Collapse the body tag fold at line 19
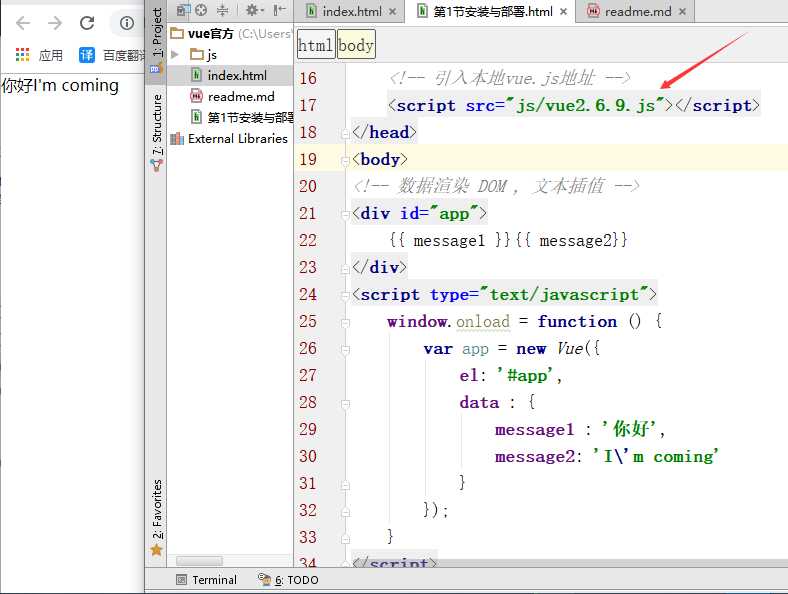This screenshot has height=594, width=788. coord(345,161)
